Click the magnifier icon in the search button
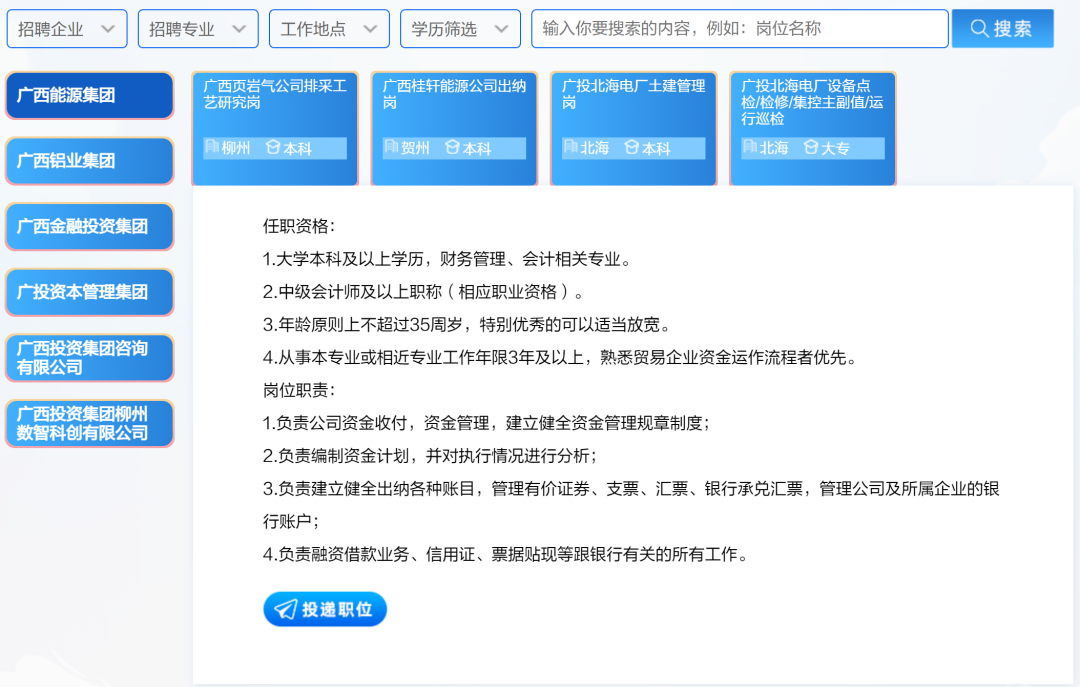The height and width of the screenshot is (687, 1080). click(x=979, y=28)
